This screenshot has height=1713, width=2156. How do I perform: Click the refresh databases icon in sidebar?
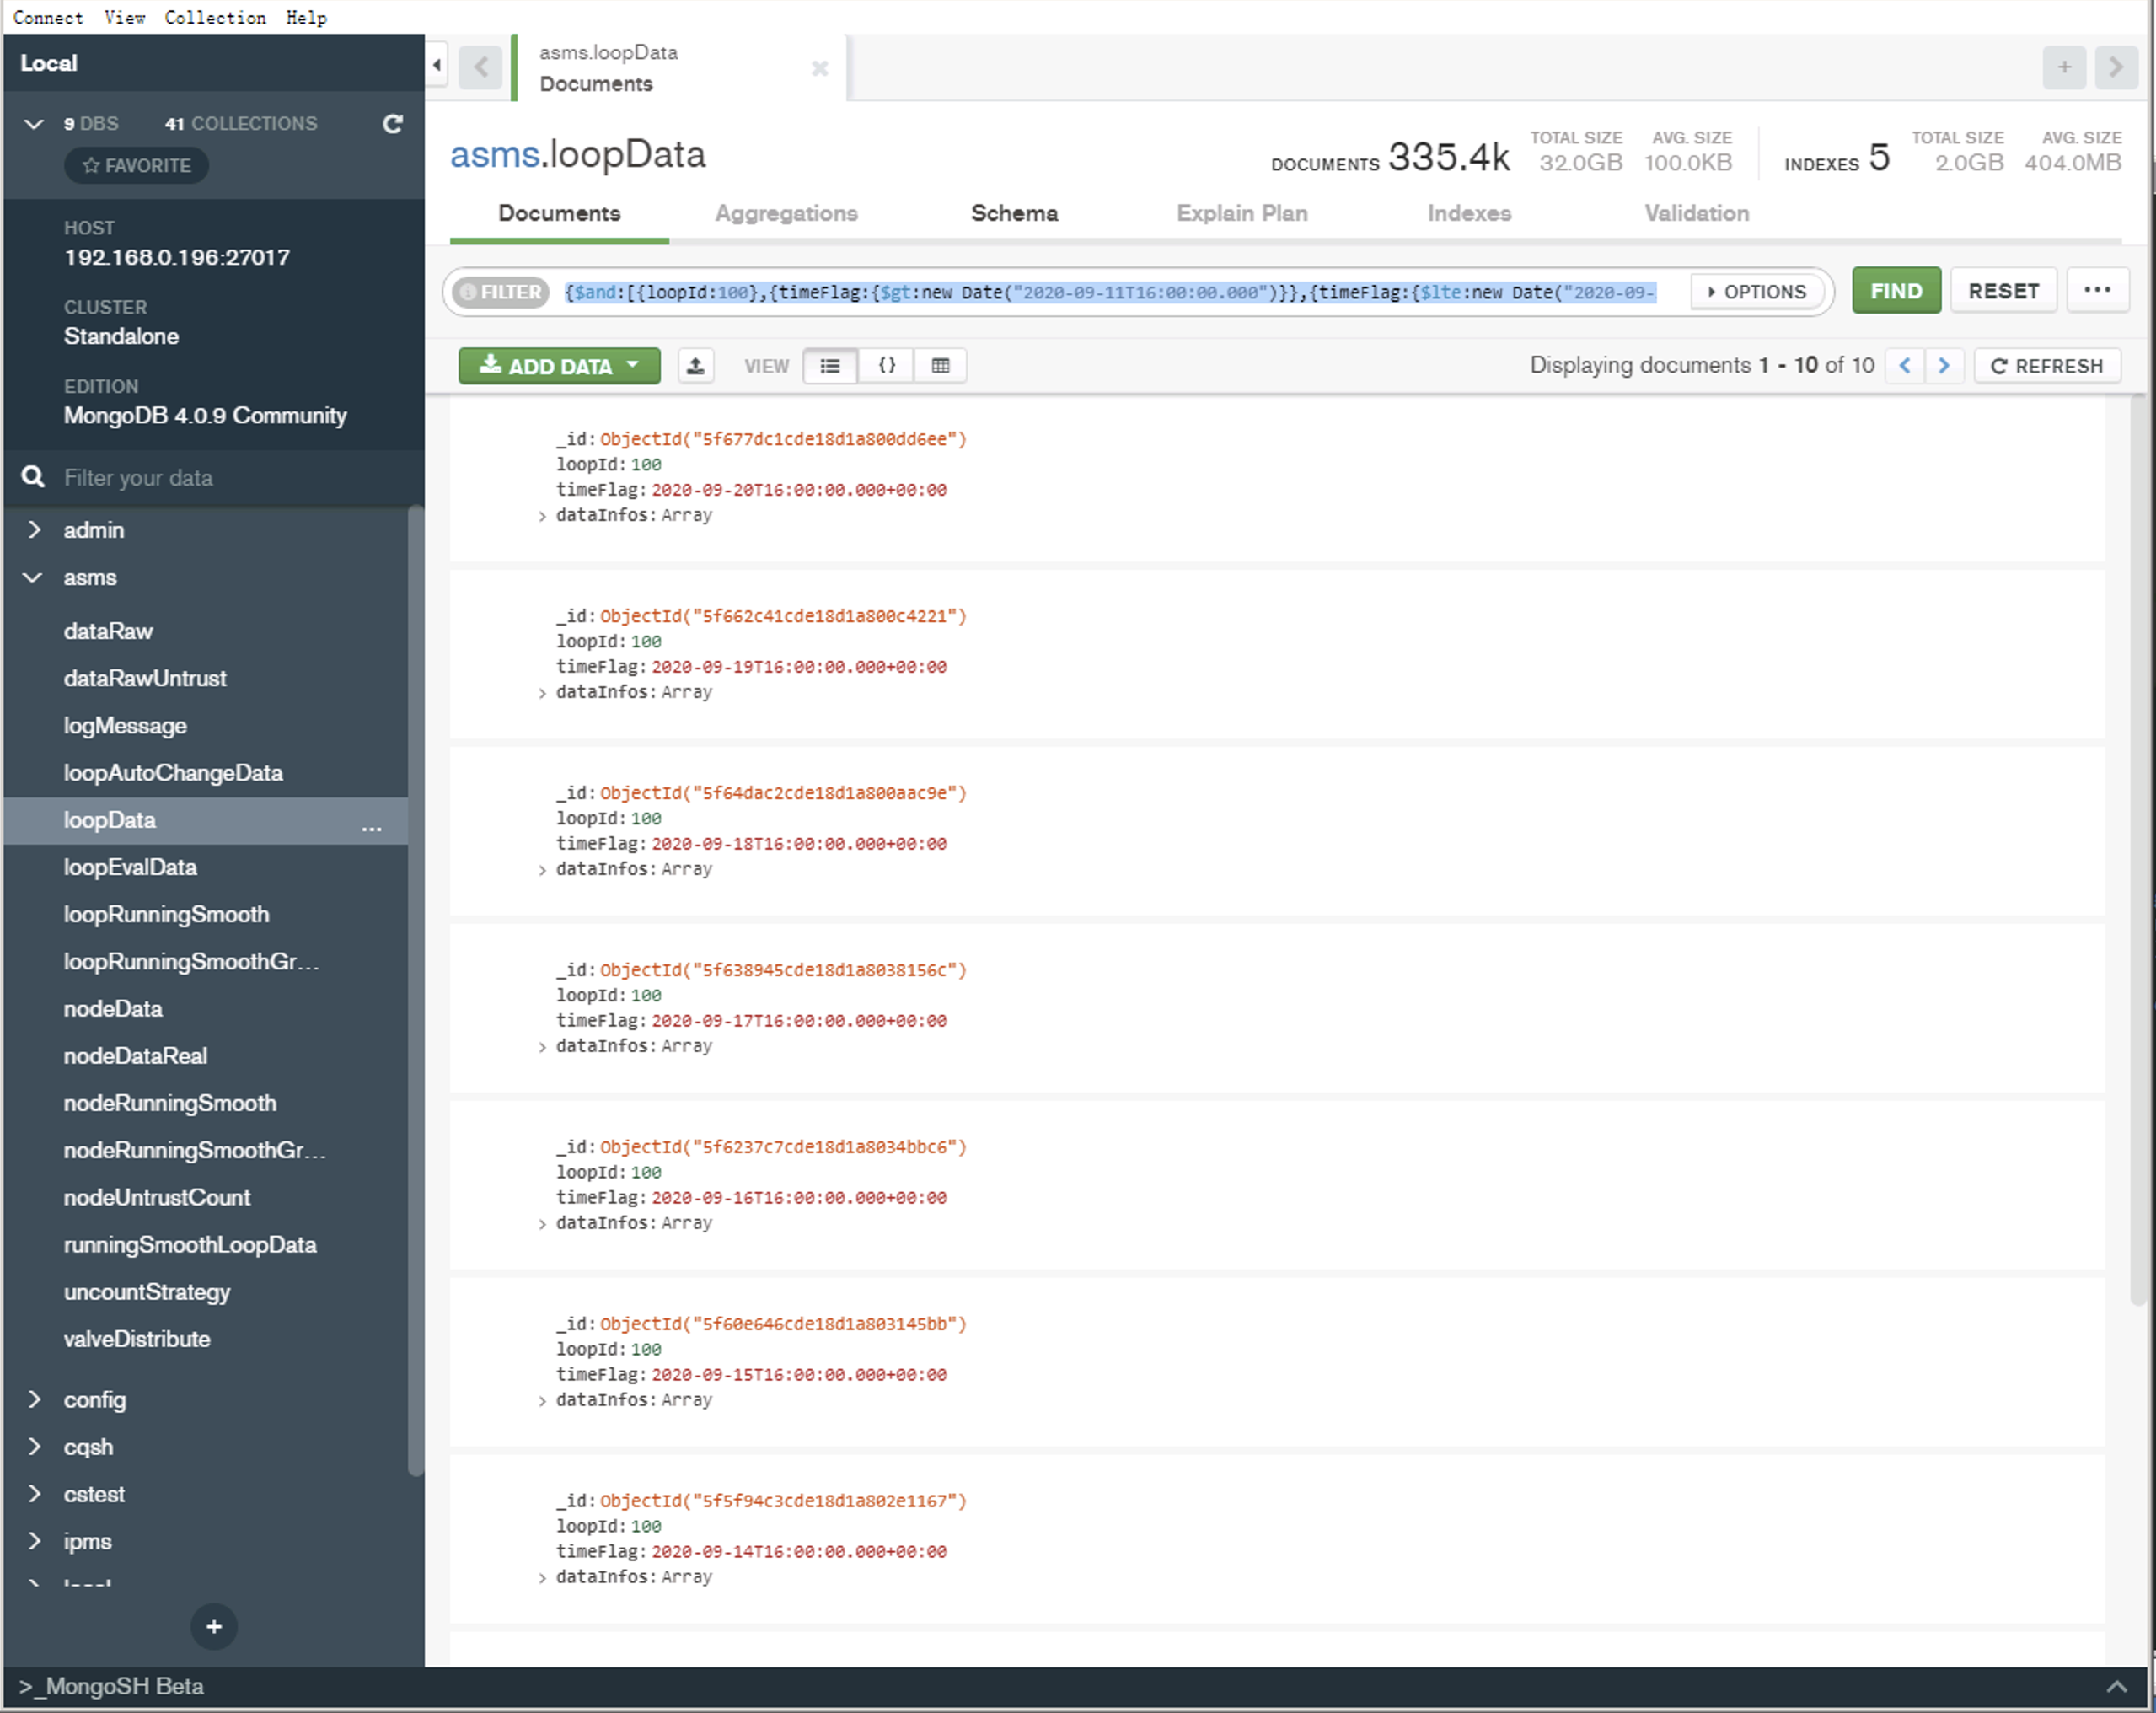(x=393, y=124)
